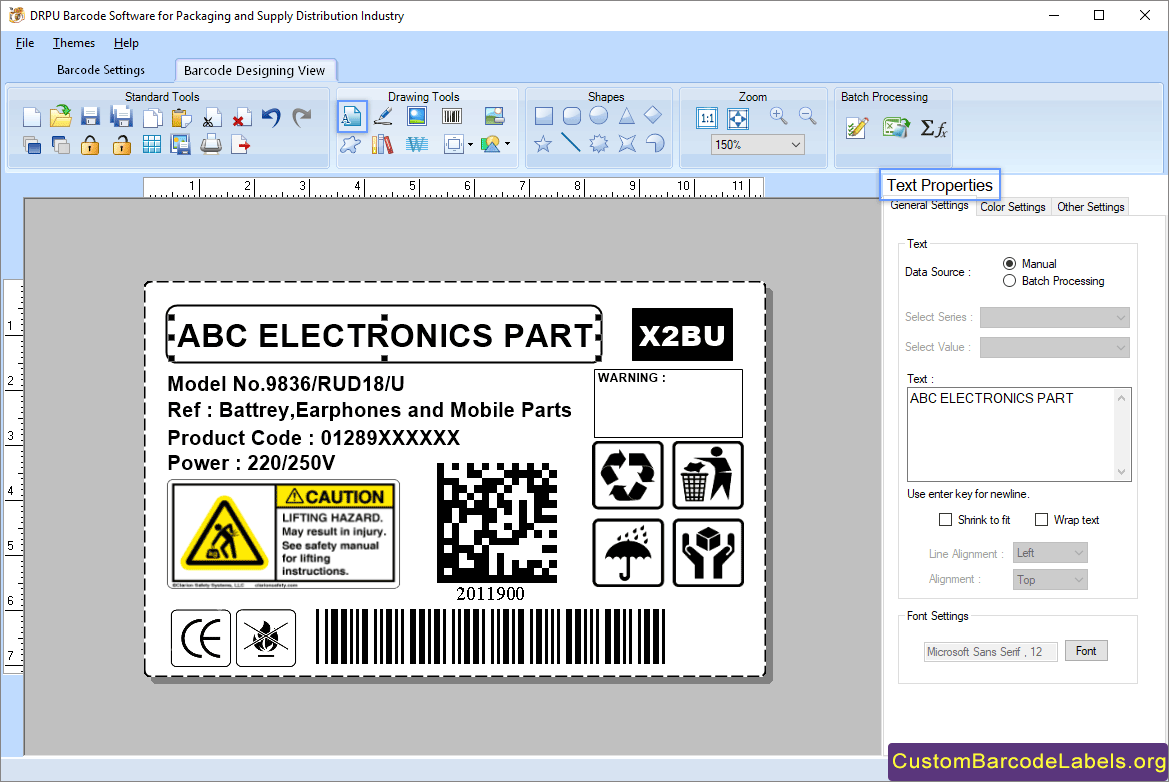Open the batch processing edit list icon
The image size is (1169, 782).
pyautogui.click(x=857, y=128)
